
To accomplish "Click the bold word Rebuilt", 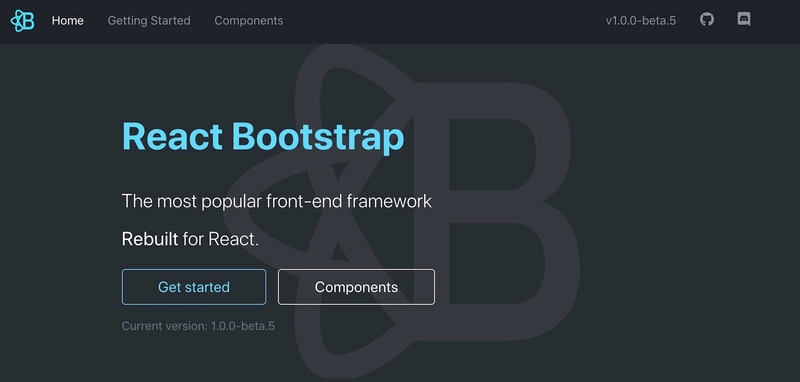I will point(150,239).
